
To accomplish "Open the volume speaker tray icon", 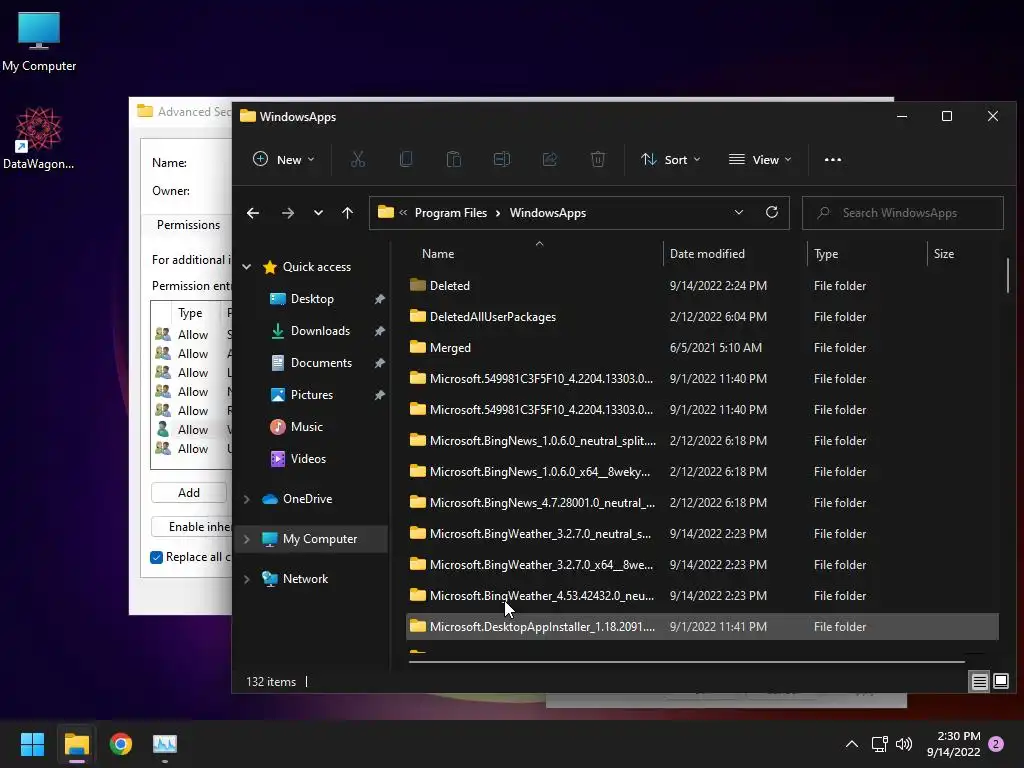I will pos(904,744).
